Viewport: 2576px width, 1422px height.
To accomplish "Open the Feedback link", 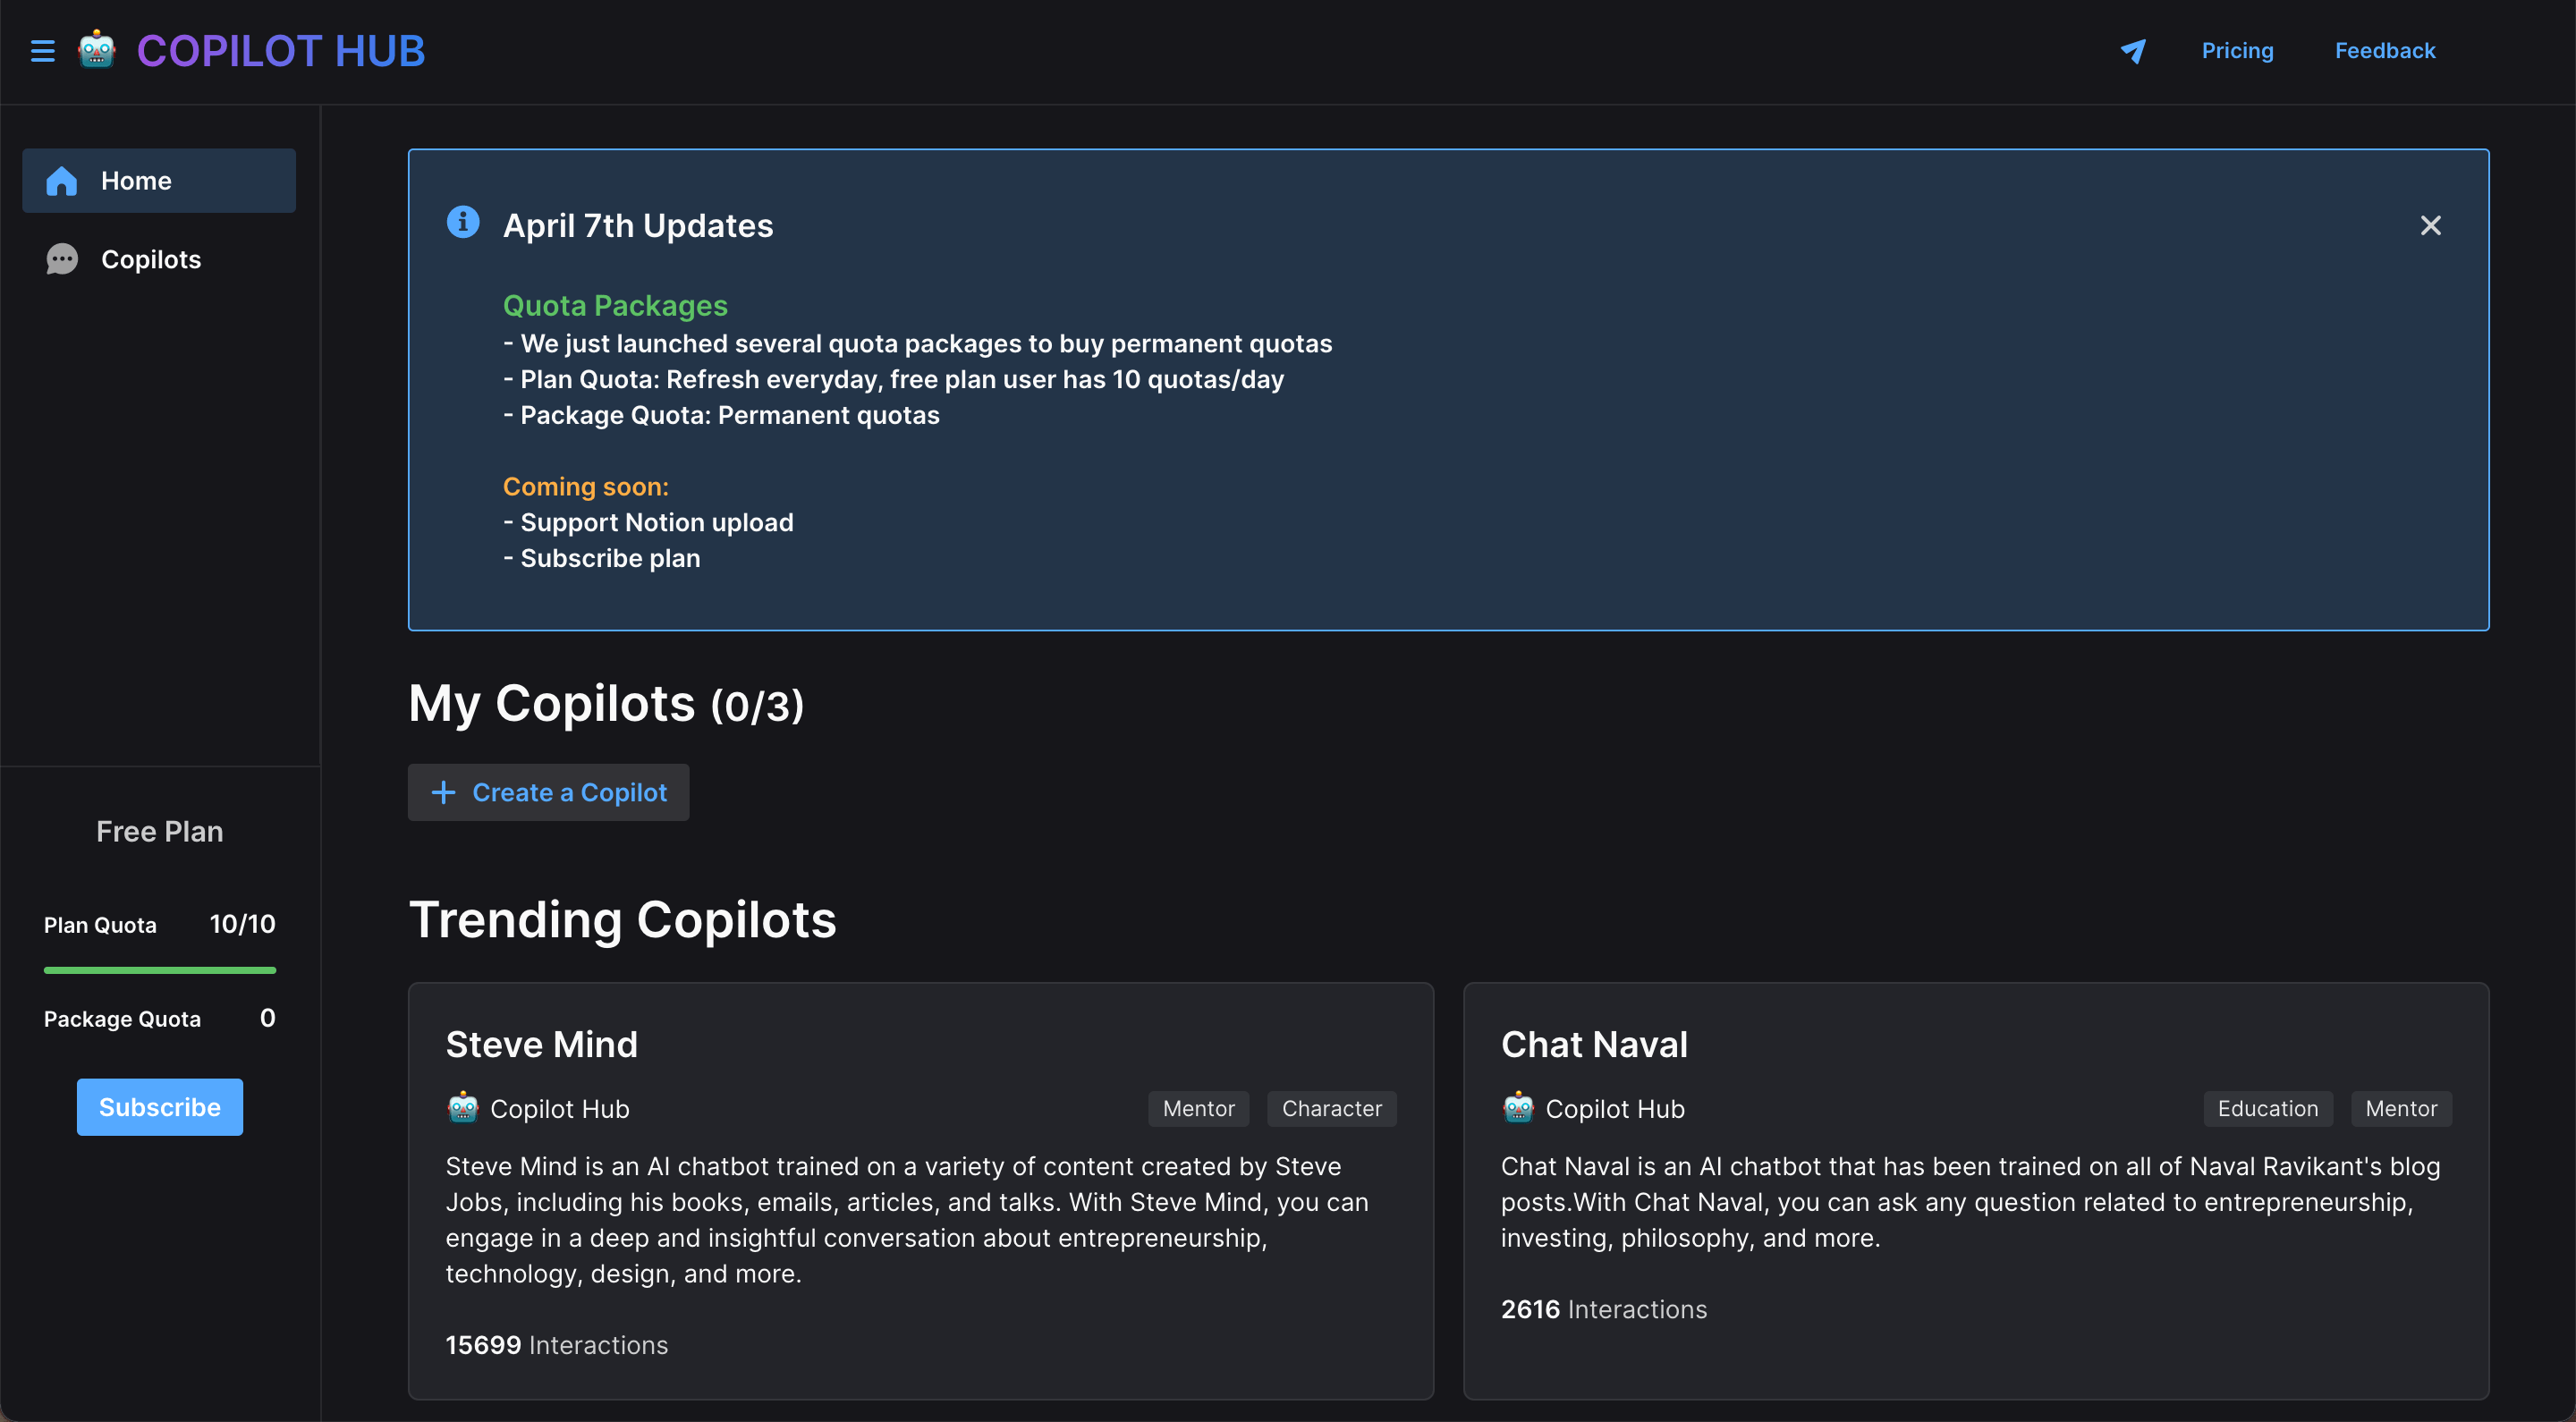I will pyautogui.click(x=2384, y=51).
